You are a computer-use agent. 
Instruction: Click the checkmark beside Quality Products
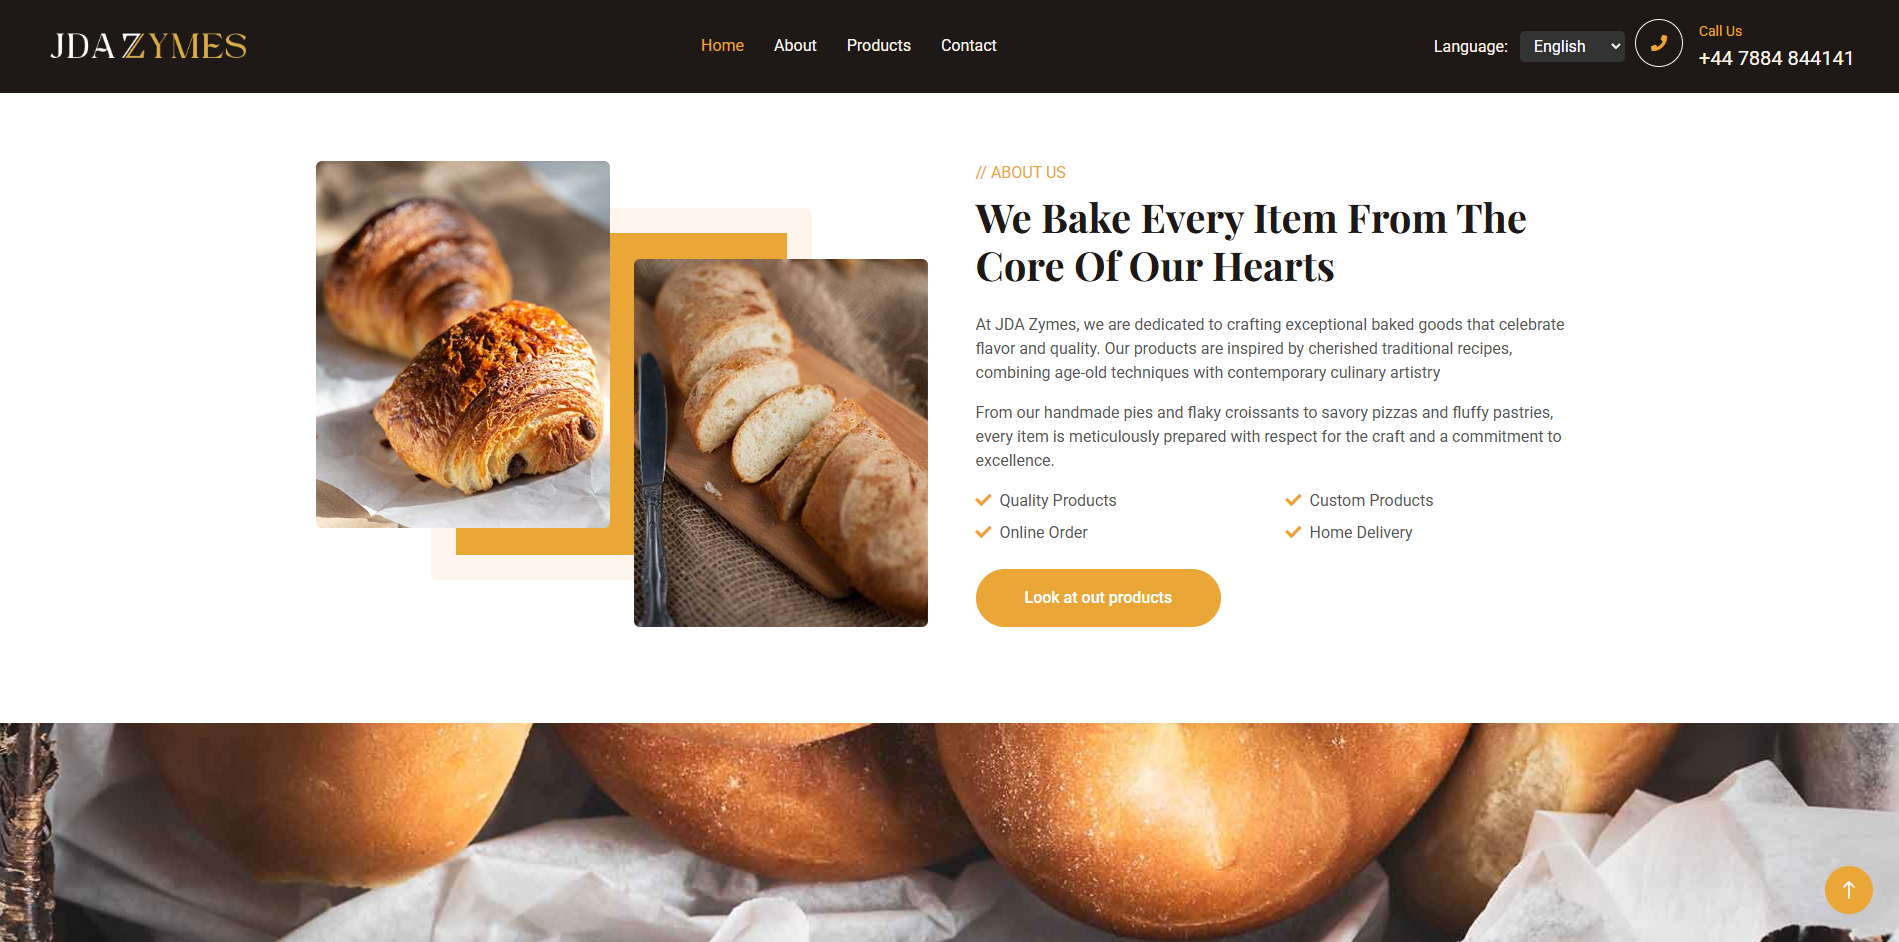pyautogui.click(x=983, y=500)
